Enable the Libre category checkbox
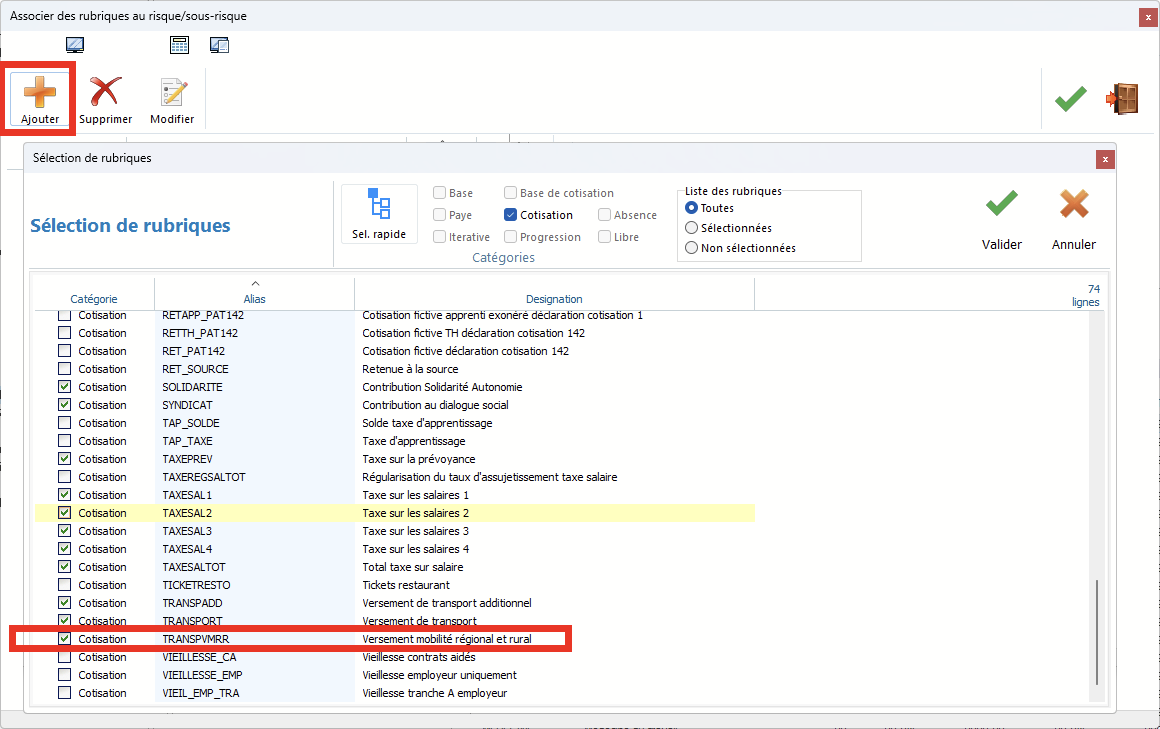The image size is (1160, 729). click(x=604, y=237)
